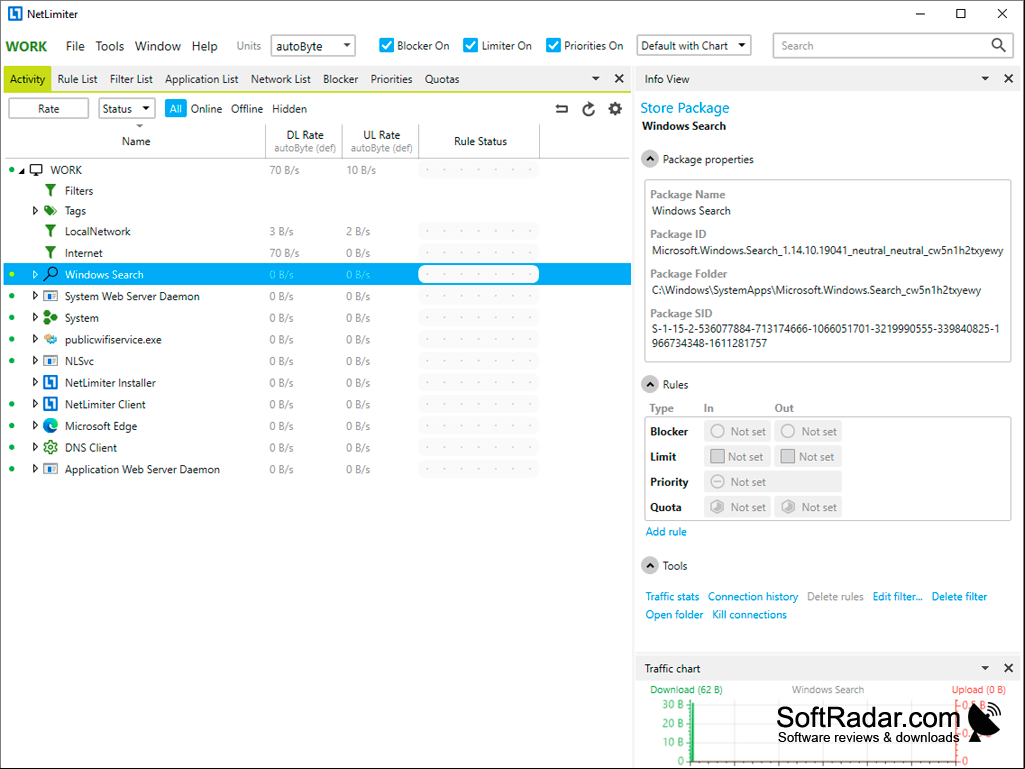This screenshot has height=769, width=1025.
Task: Click the NetLimiter Installer icon
Action: [x=50, y=383]
